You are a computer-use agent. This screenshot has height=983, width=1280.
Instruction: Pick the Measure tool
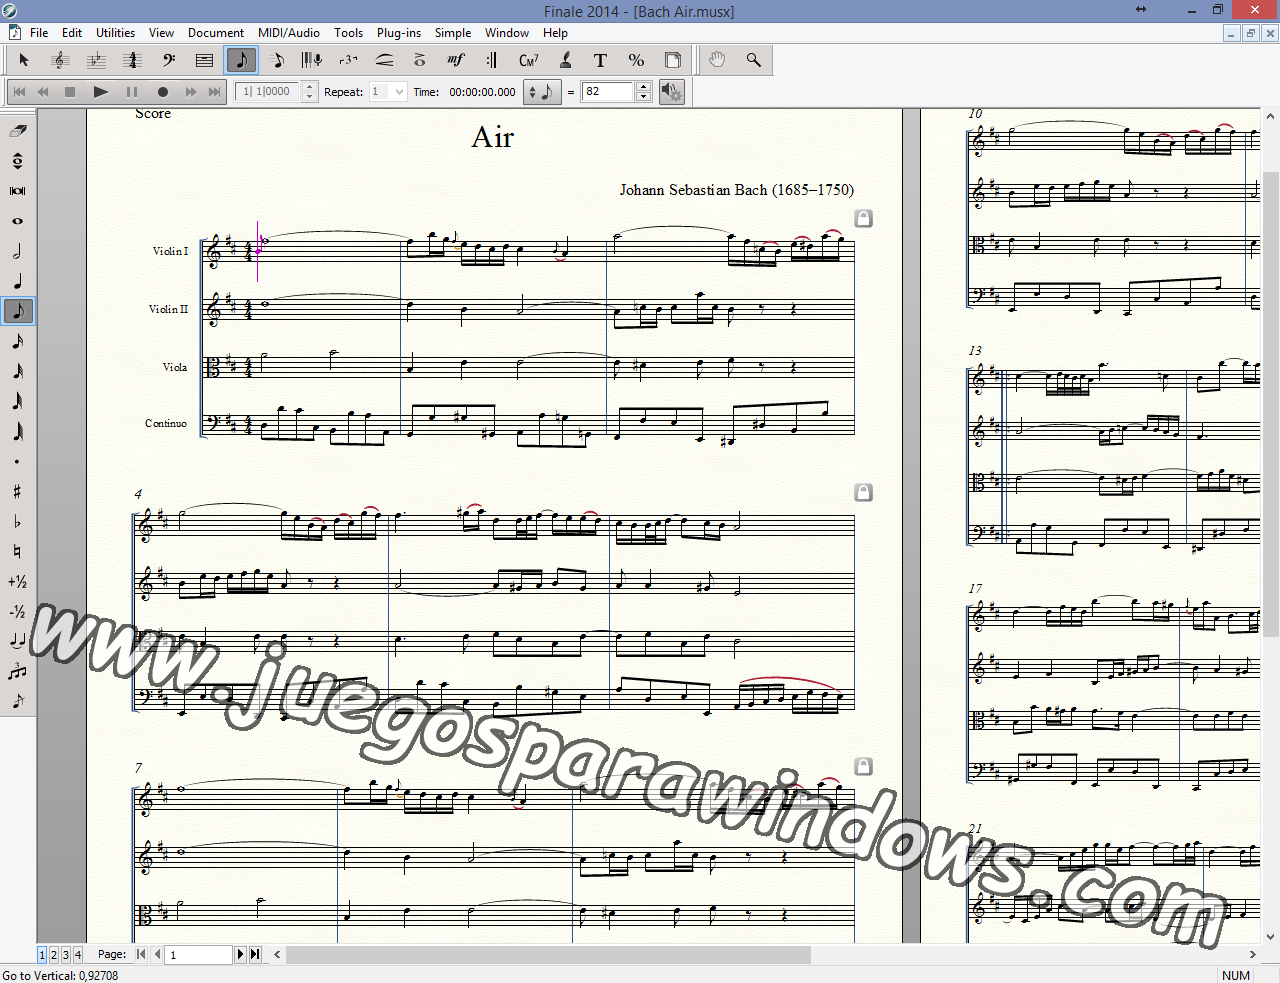pyautogui.click(x=204, y=61)
